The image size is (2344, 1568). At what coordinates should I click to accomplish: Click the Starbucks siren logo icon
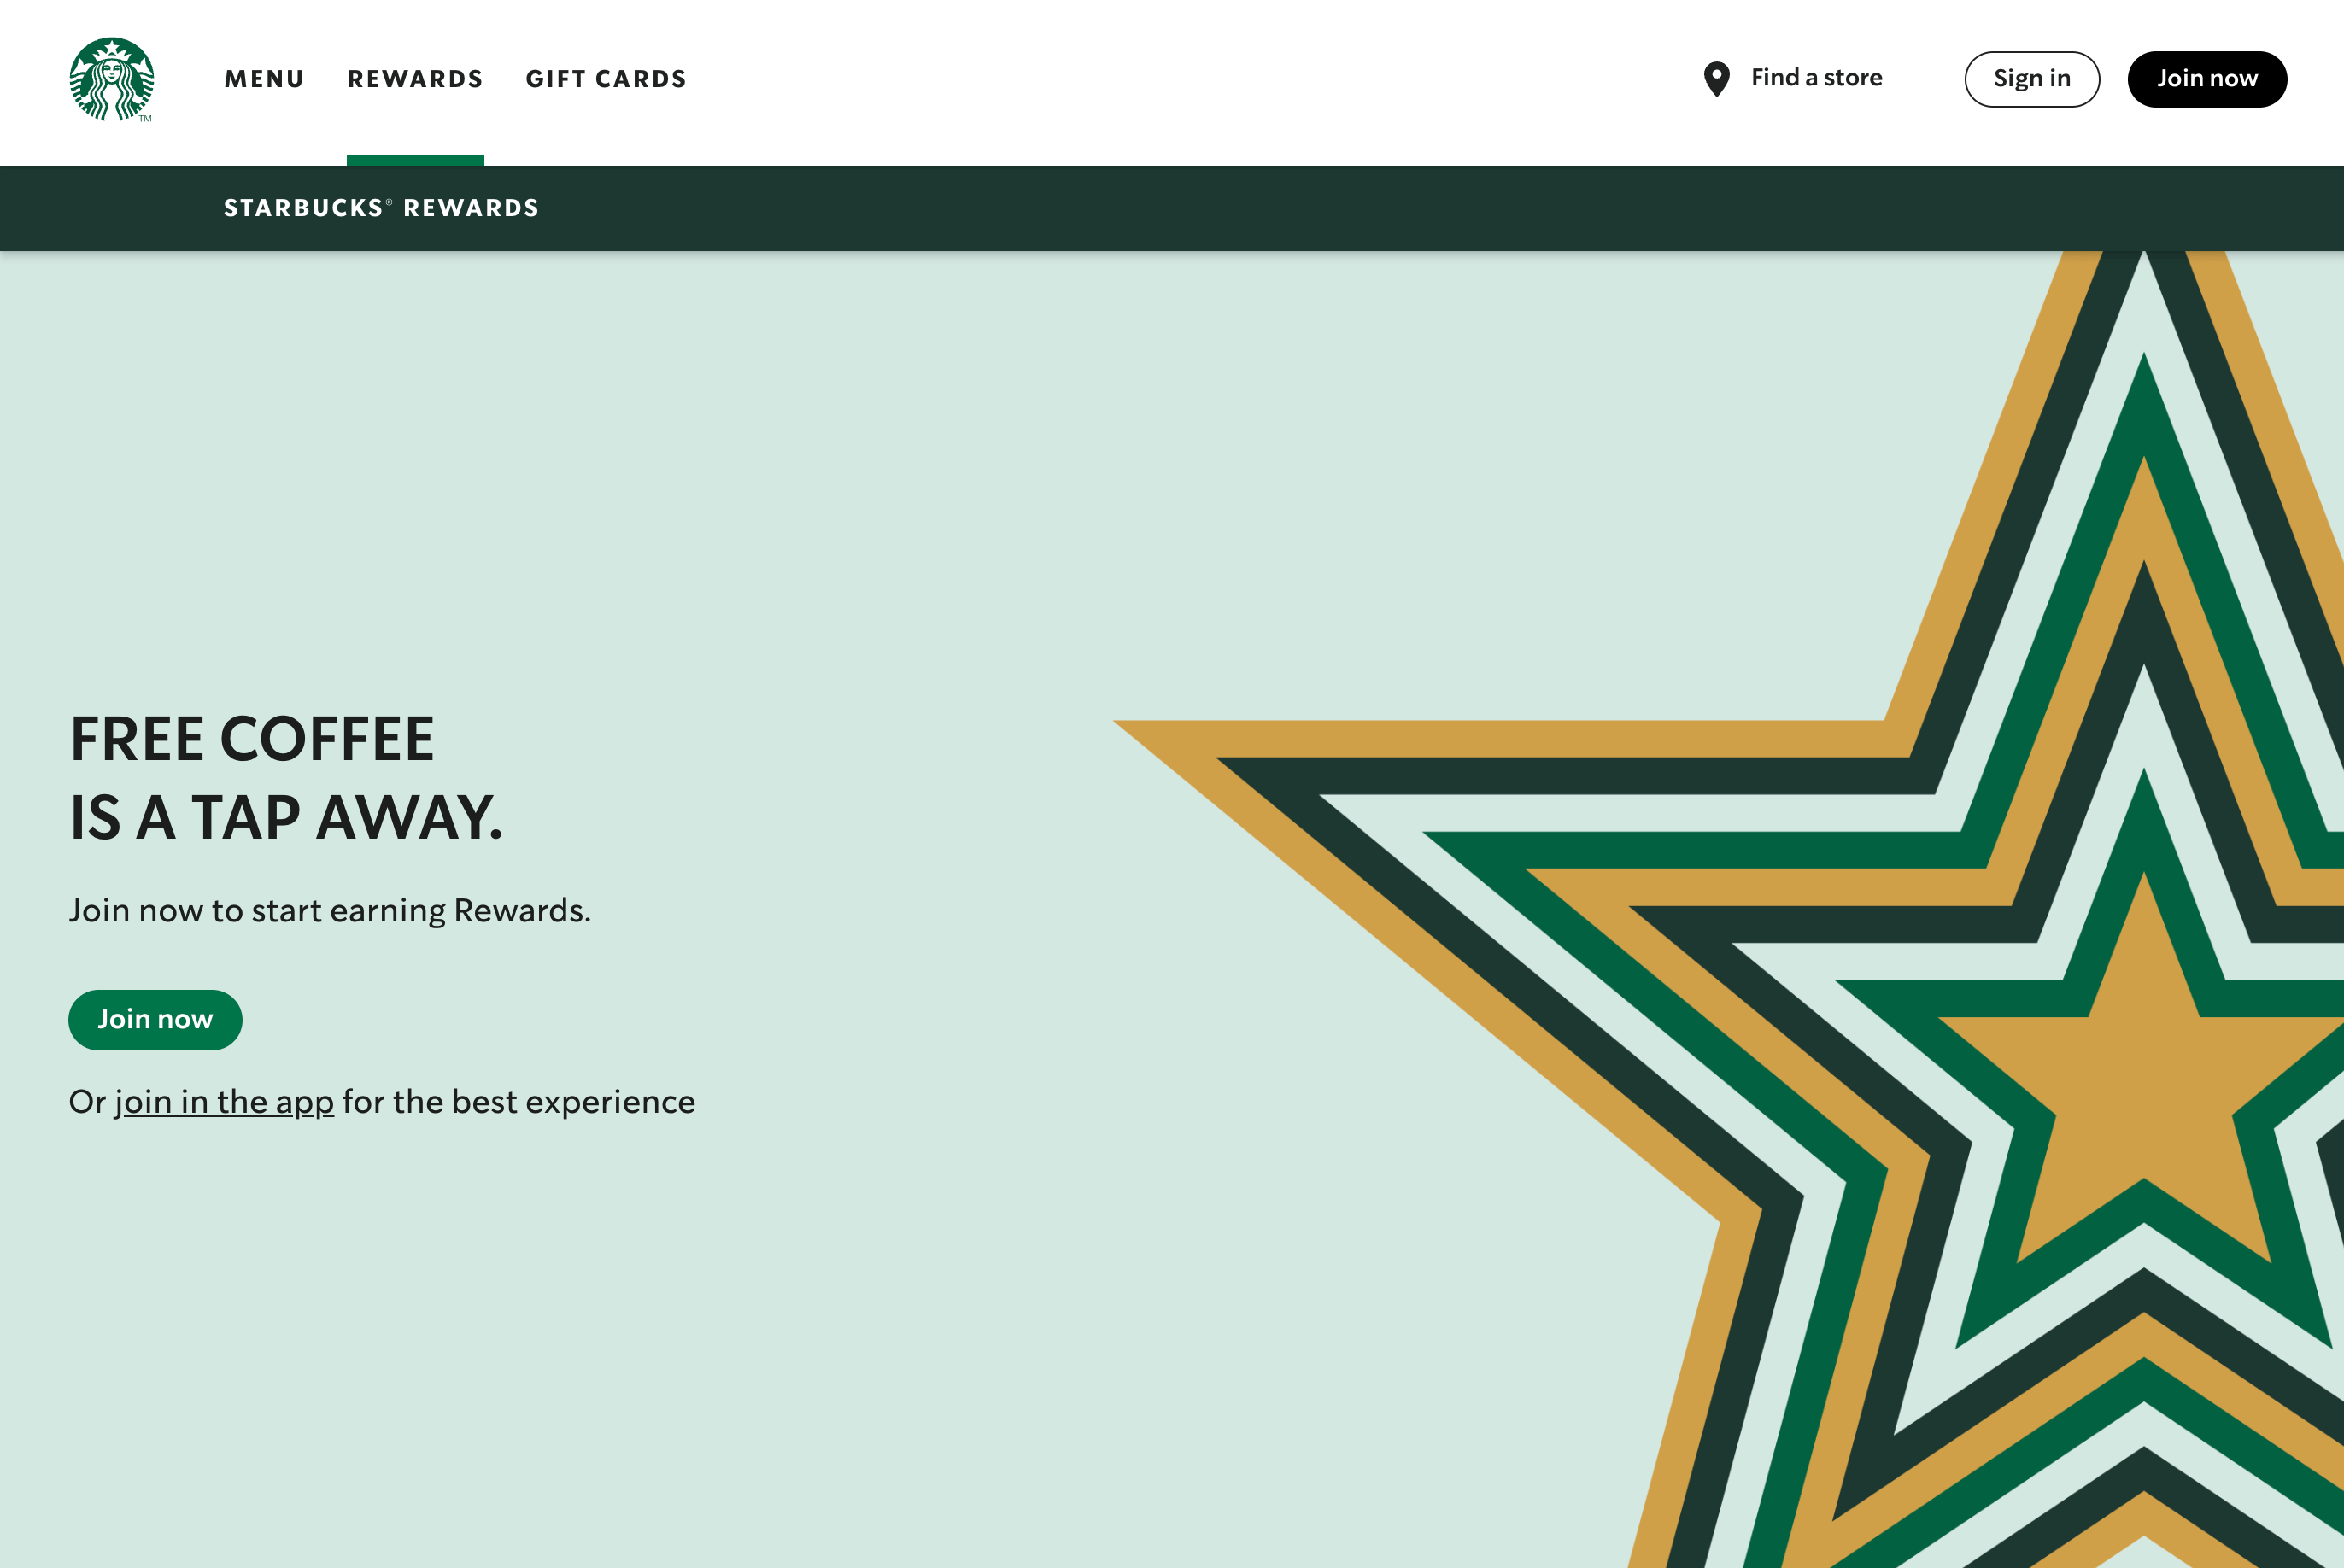(110, 79)
